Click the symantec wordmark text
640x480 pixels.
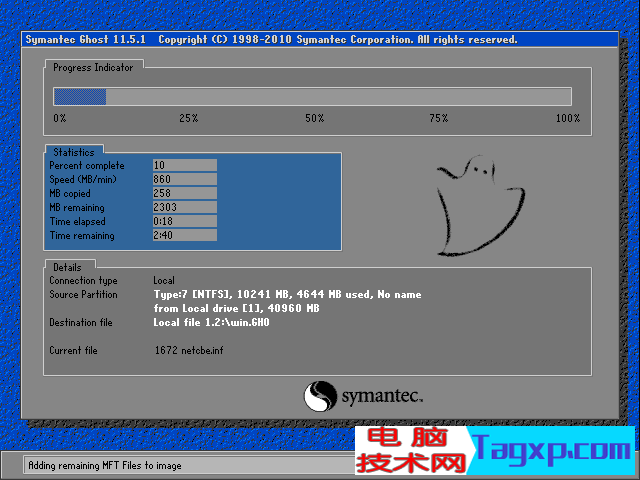pos(382,396)
